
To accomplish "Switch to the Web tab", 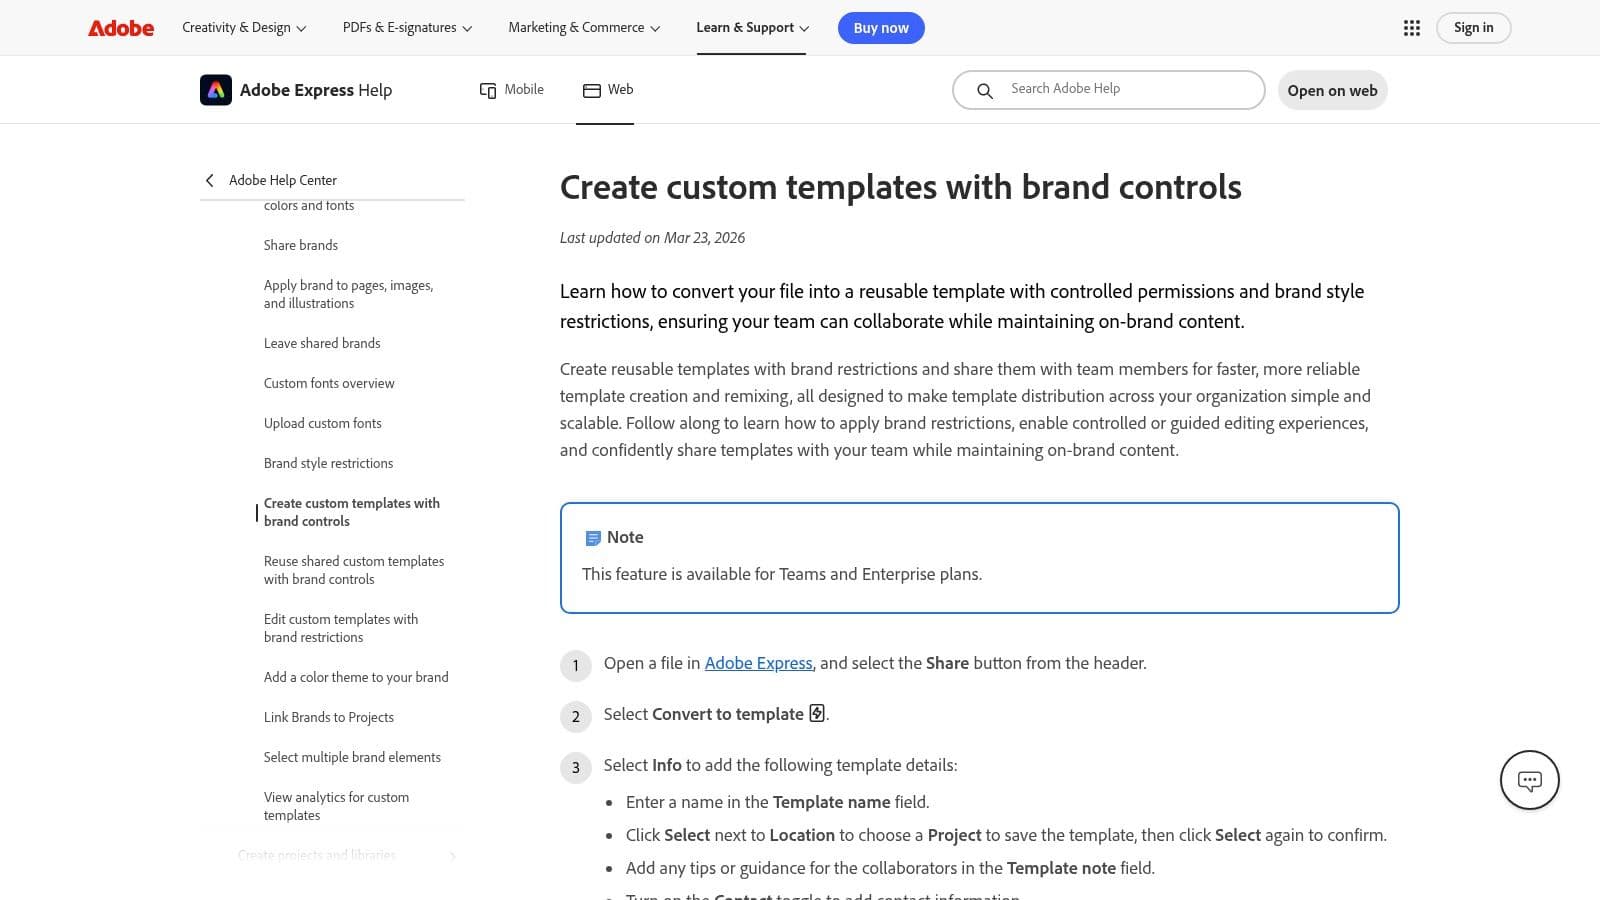I will [607, 90].
